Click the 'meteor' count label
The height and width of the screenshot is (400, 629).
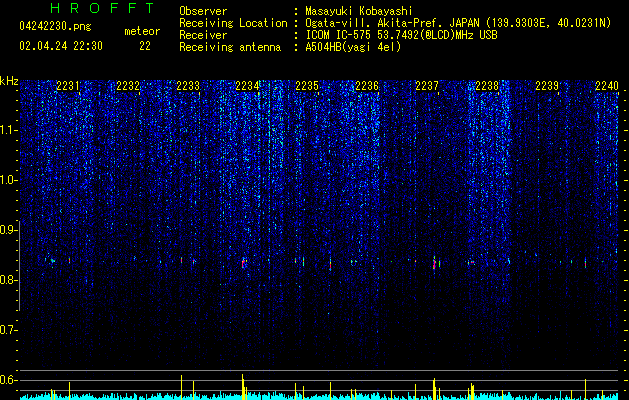click(x=142, y=31)
